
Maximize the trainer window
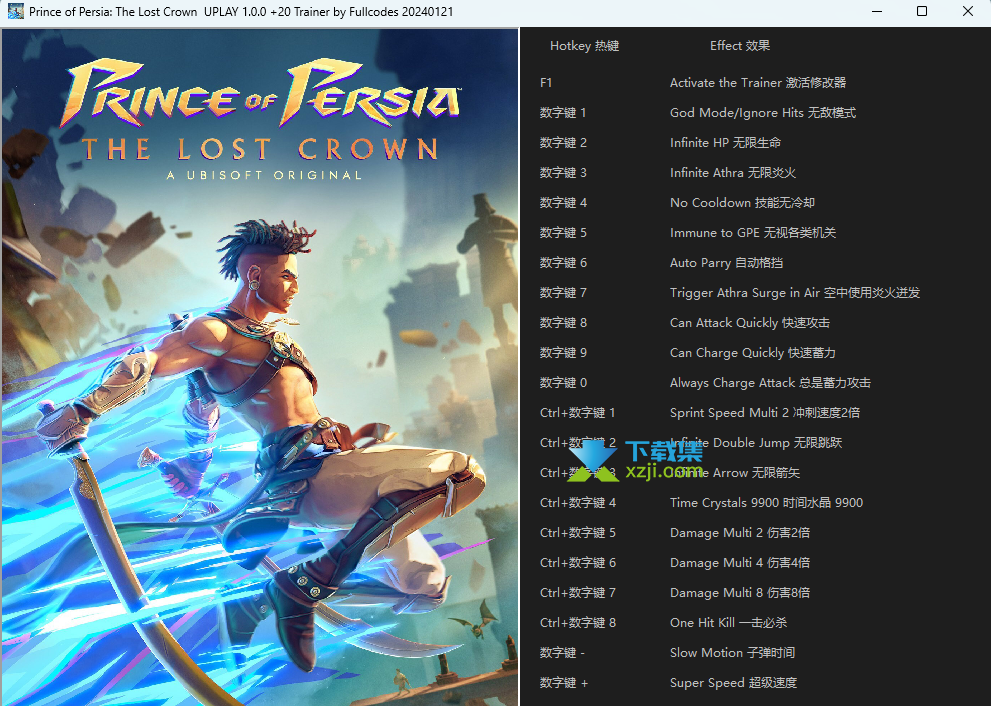click(x=922, y=11)
